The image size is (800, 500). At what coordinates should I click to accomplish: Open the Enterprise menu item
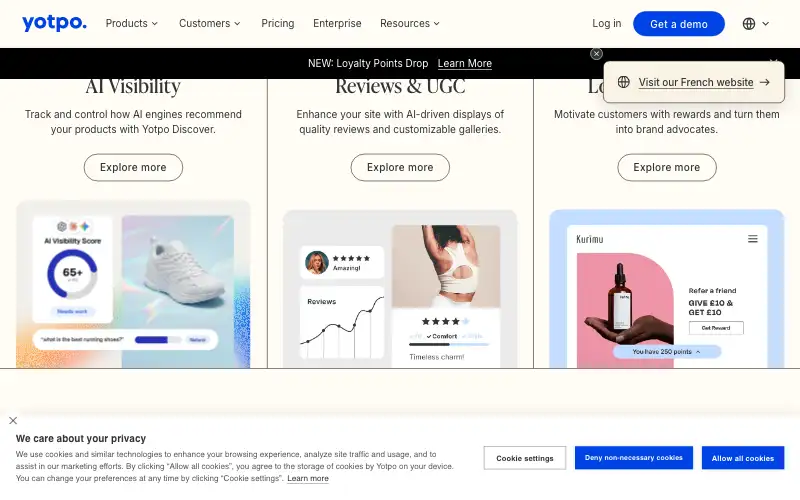point(337,23)
